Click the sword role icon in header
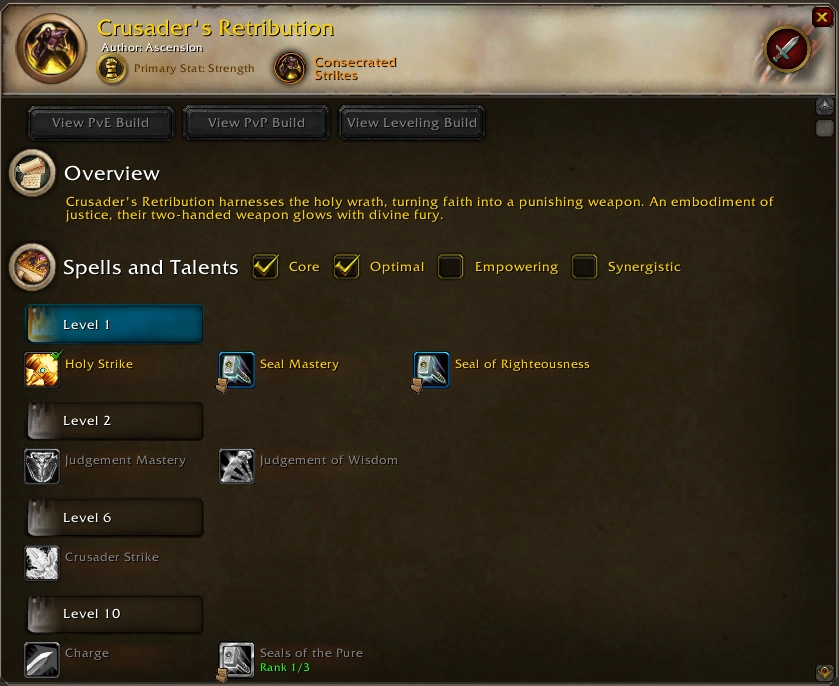Viewport: 839px width, 686px height. click(787, 49)
